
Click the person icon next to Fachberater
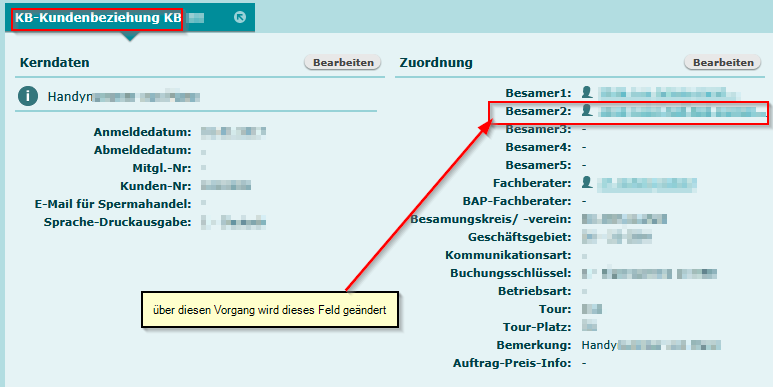[x=587, y=183]
